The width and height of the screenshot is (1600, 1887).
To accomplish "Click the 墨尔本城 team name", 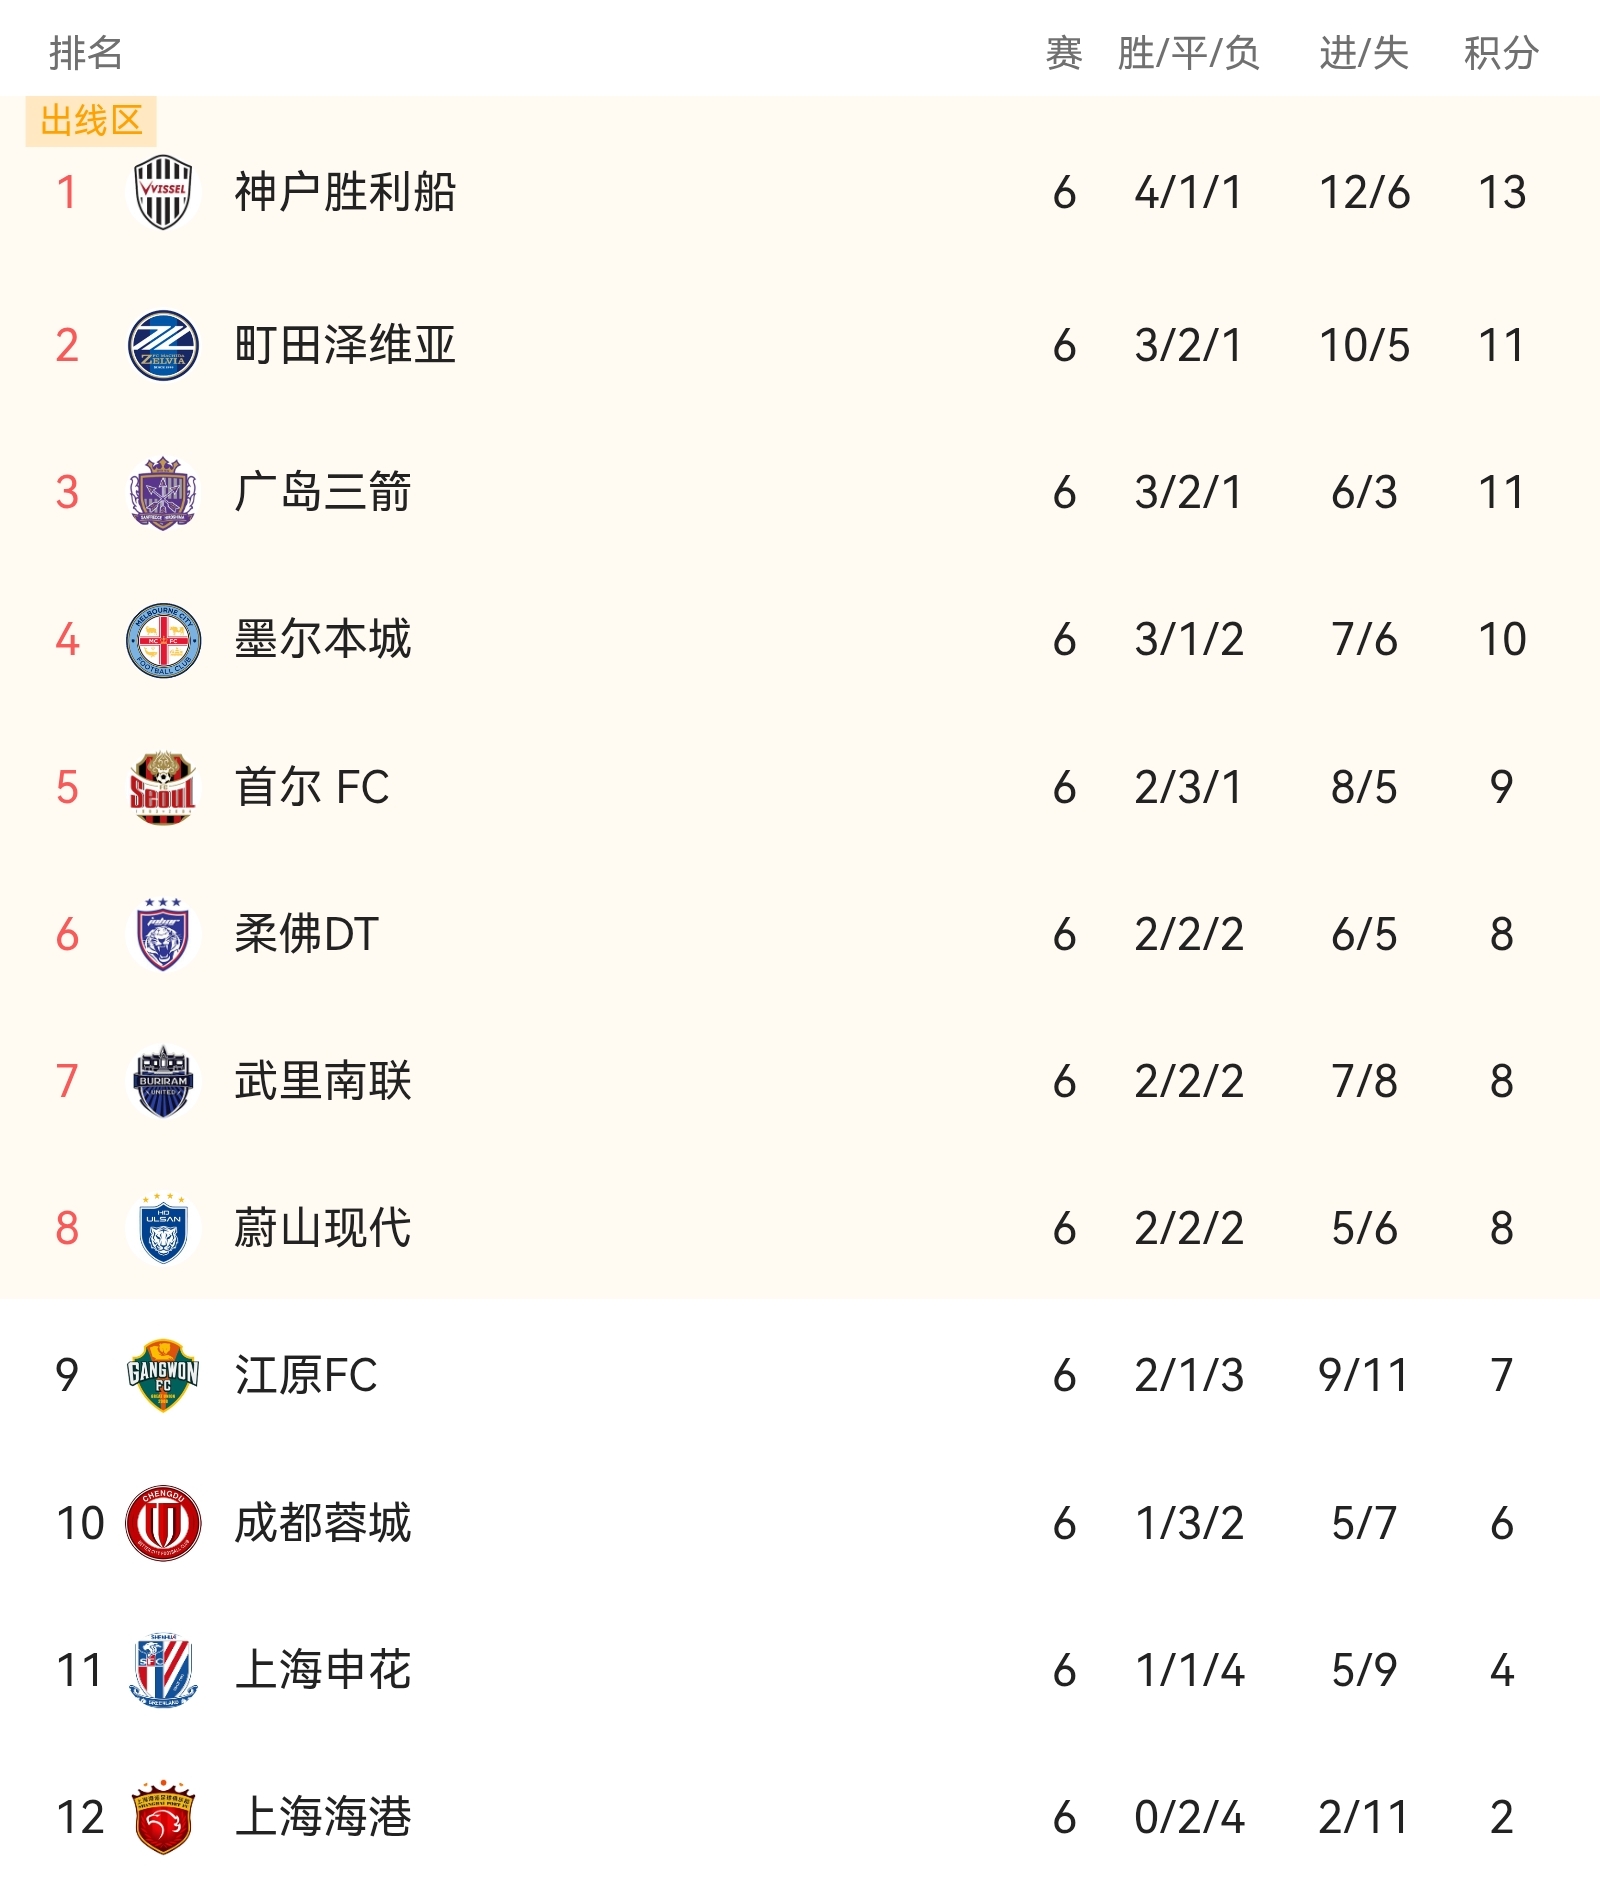I will [x=323, y=640].
